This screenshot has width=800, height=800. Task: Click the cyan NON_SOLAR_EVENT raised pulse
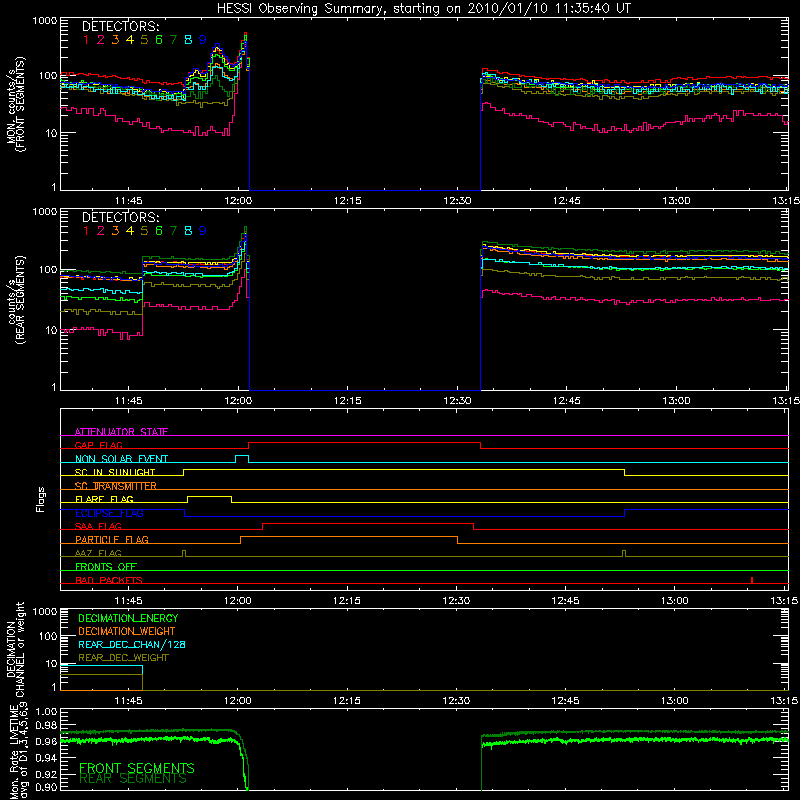click(x=242, y=459)
